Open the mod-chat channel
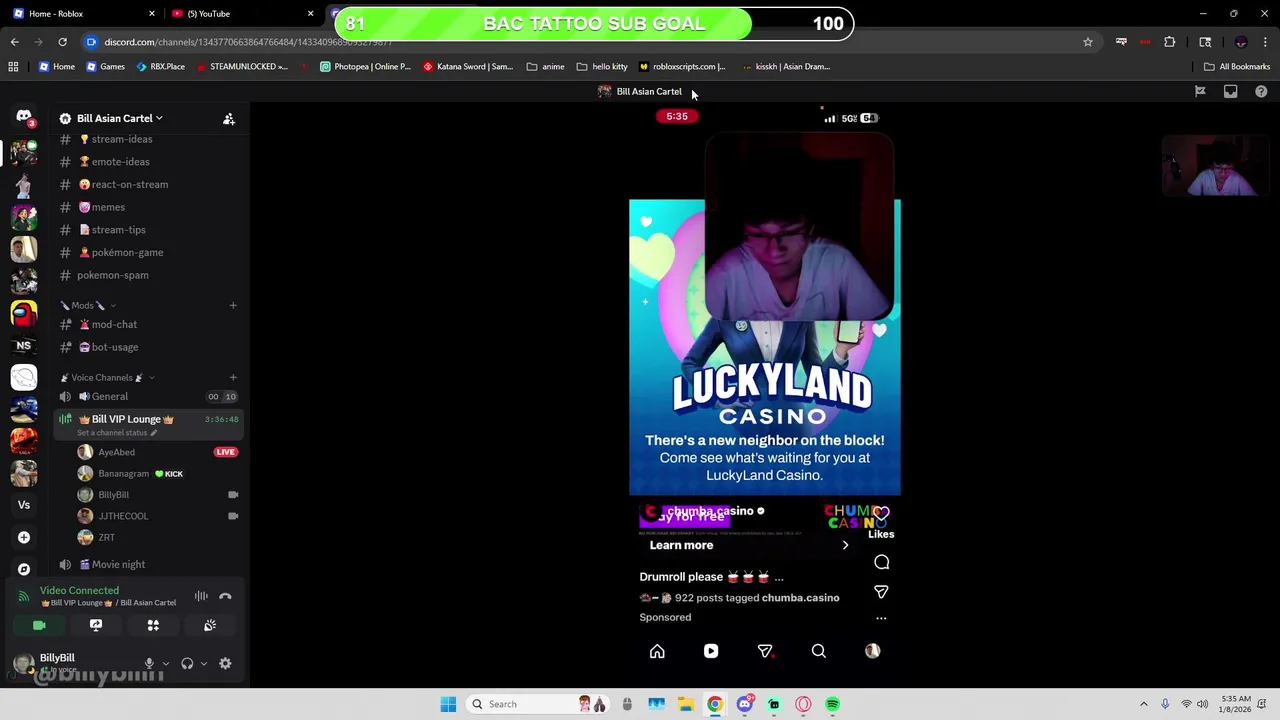Screen dimensions: 1280x720 click(148, 324)
